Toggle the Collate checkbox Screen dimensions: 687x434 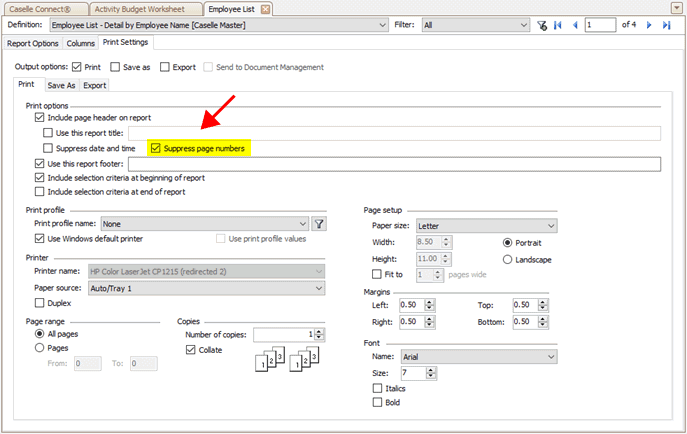[191, 350]
